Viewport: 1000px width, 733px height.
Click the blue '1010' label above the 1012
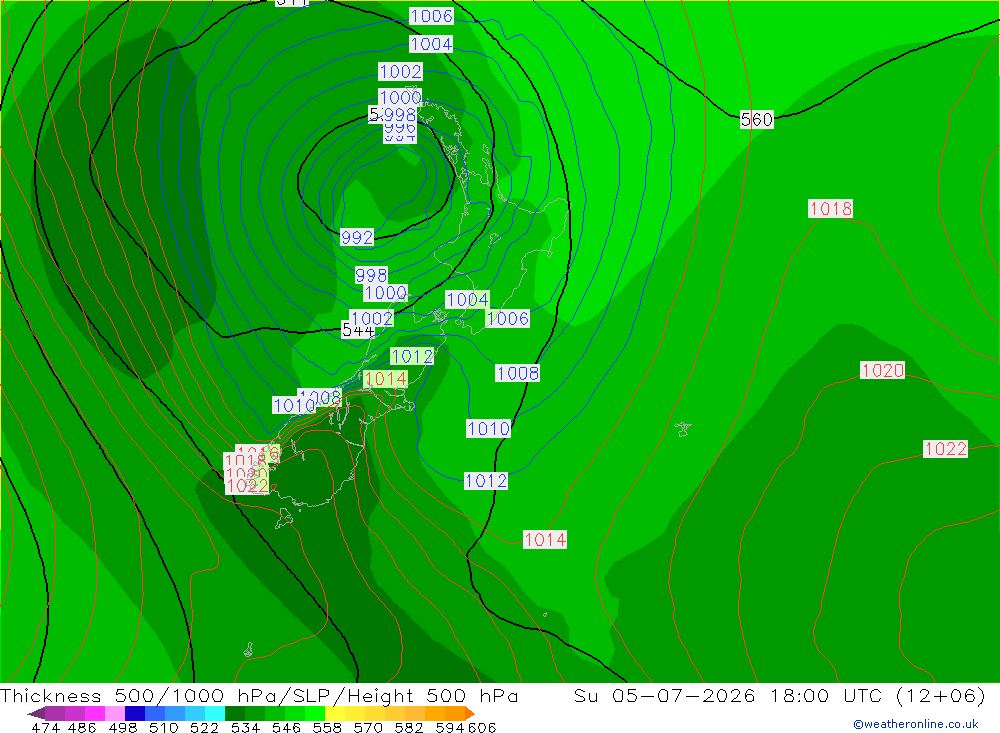click(489, 428)
